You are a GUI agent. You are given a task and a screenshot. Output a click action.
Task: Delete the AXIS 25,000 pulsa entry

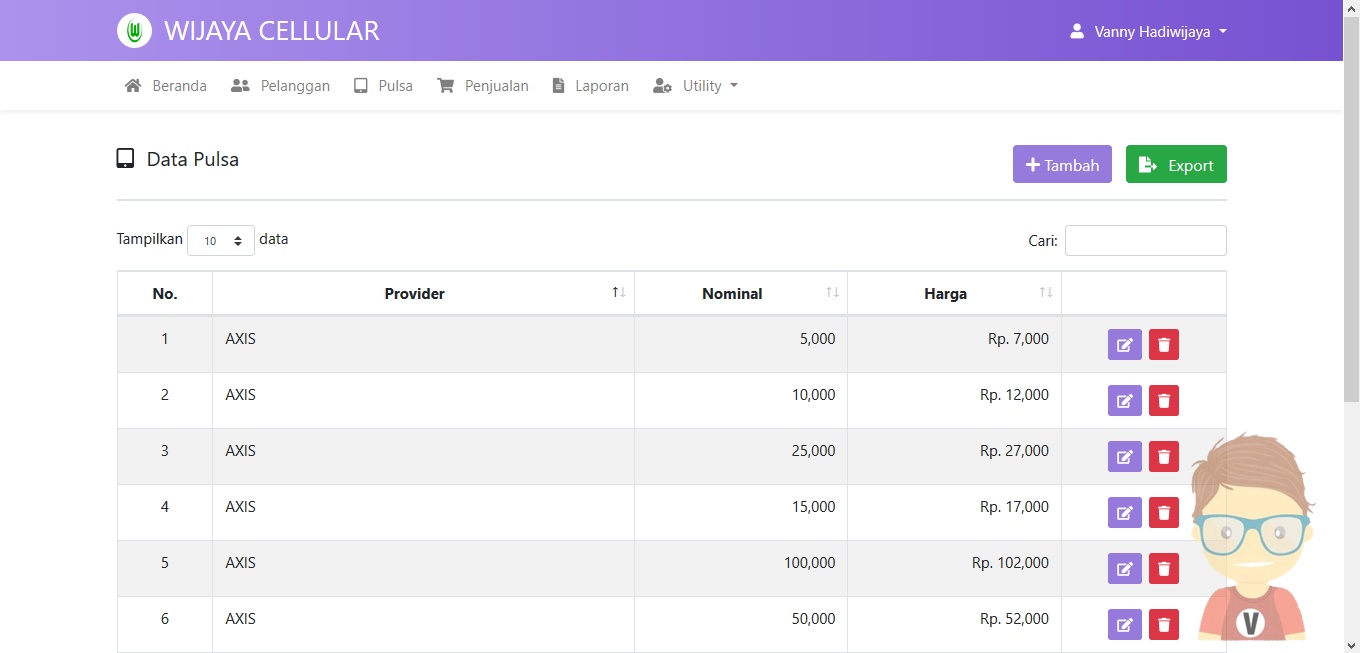click(1163, 457)
